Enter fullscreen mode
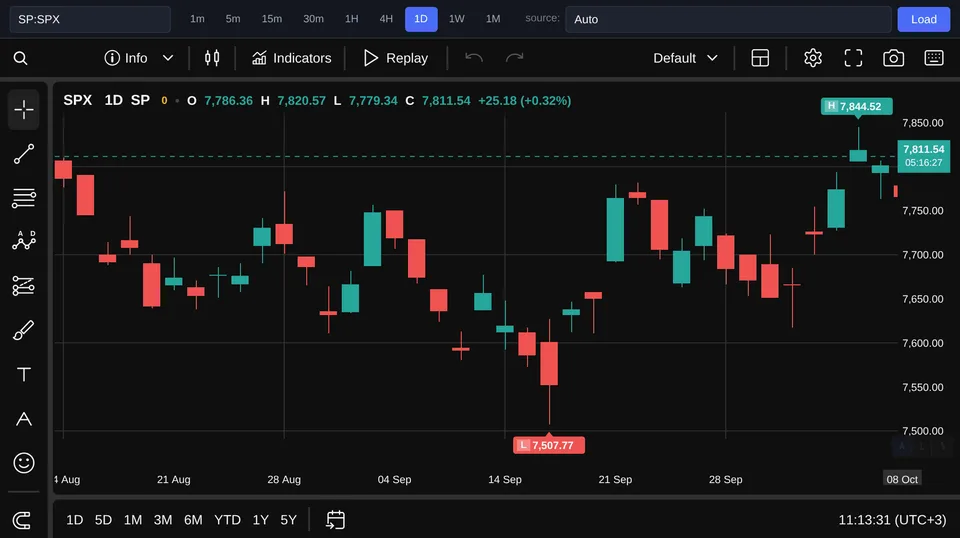 coord(853,58)
